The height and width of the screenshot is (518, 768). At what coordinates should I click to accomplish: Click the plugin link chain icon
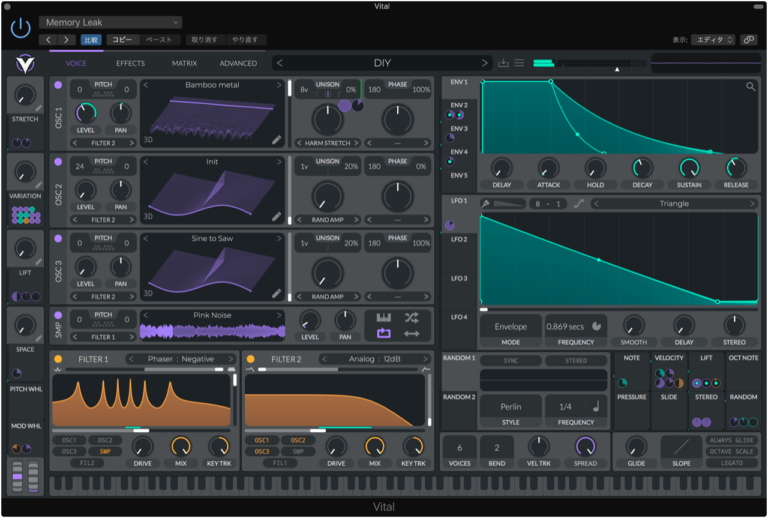(748, 40)
